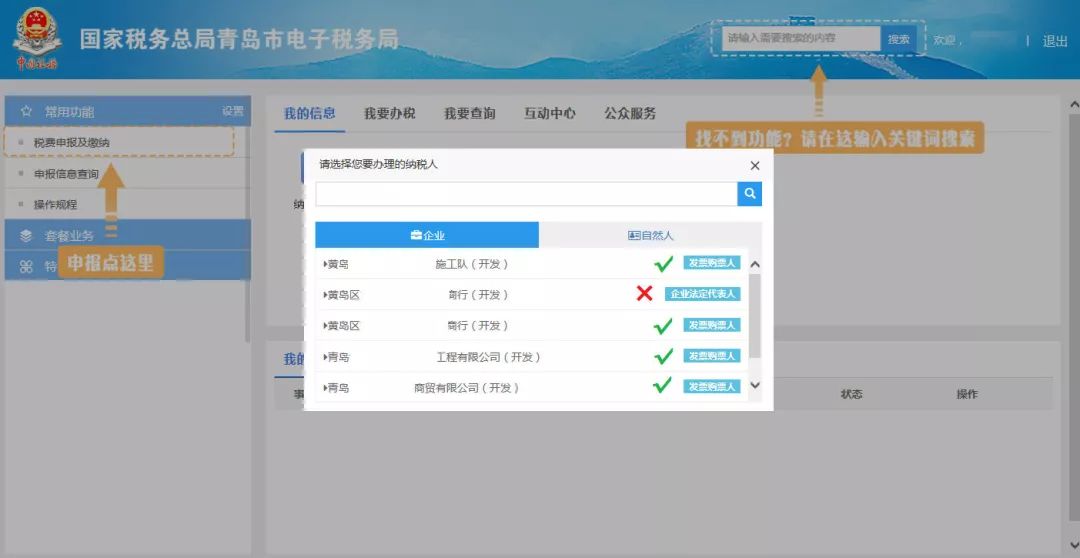Click the 搜索 button in the header

click(x=898, y=39)
